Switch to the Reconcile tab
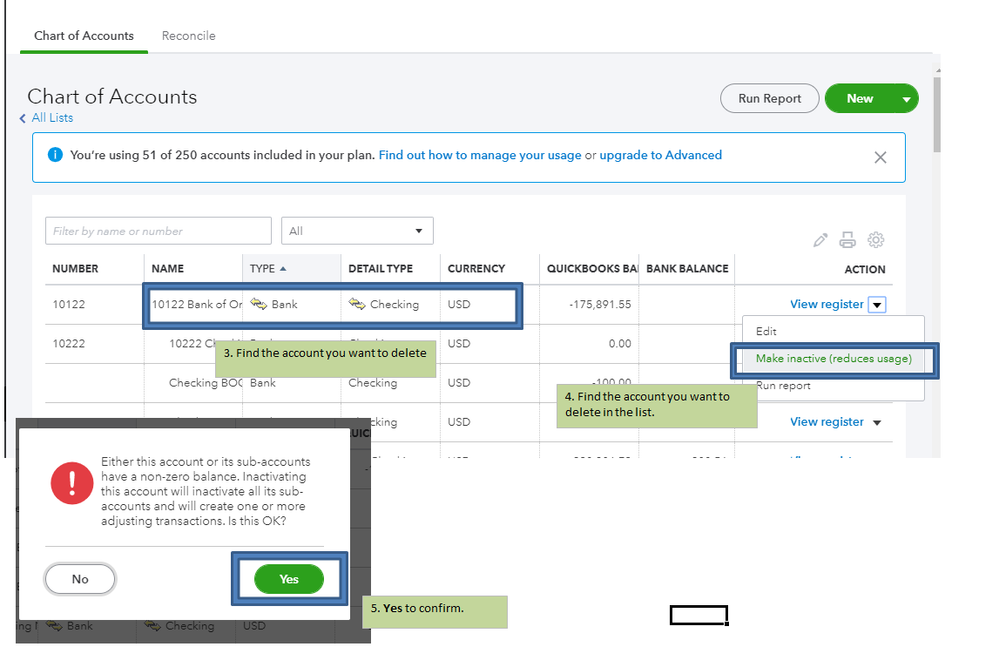Screen dimensions: 999x659 (x=188, y=36)
